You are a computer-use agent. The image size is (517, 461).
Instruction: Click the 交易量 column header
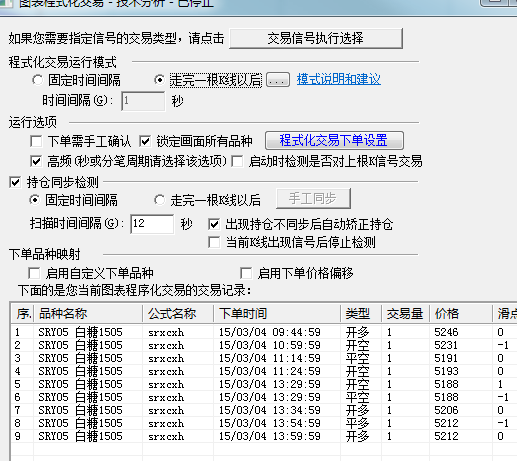(x=406, y=314)
